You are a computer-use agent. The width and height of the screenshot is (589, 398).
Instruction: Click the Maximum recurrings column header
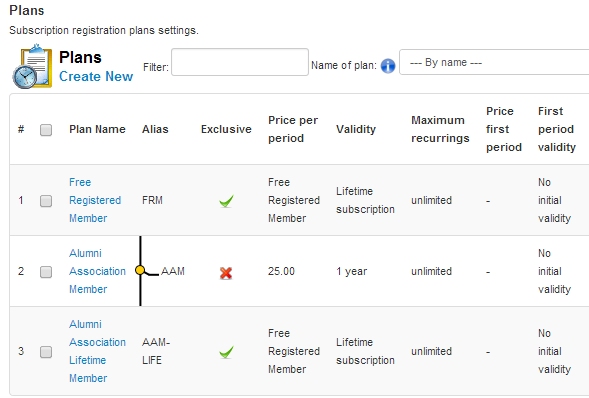coord(440,129)
